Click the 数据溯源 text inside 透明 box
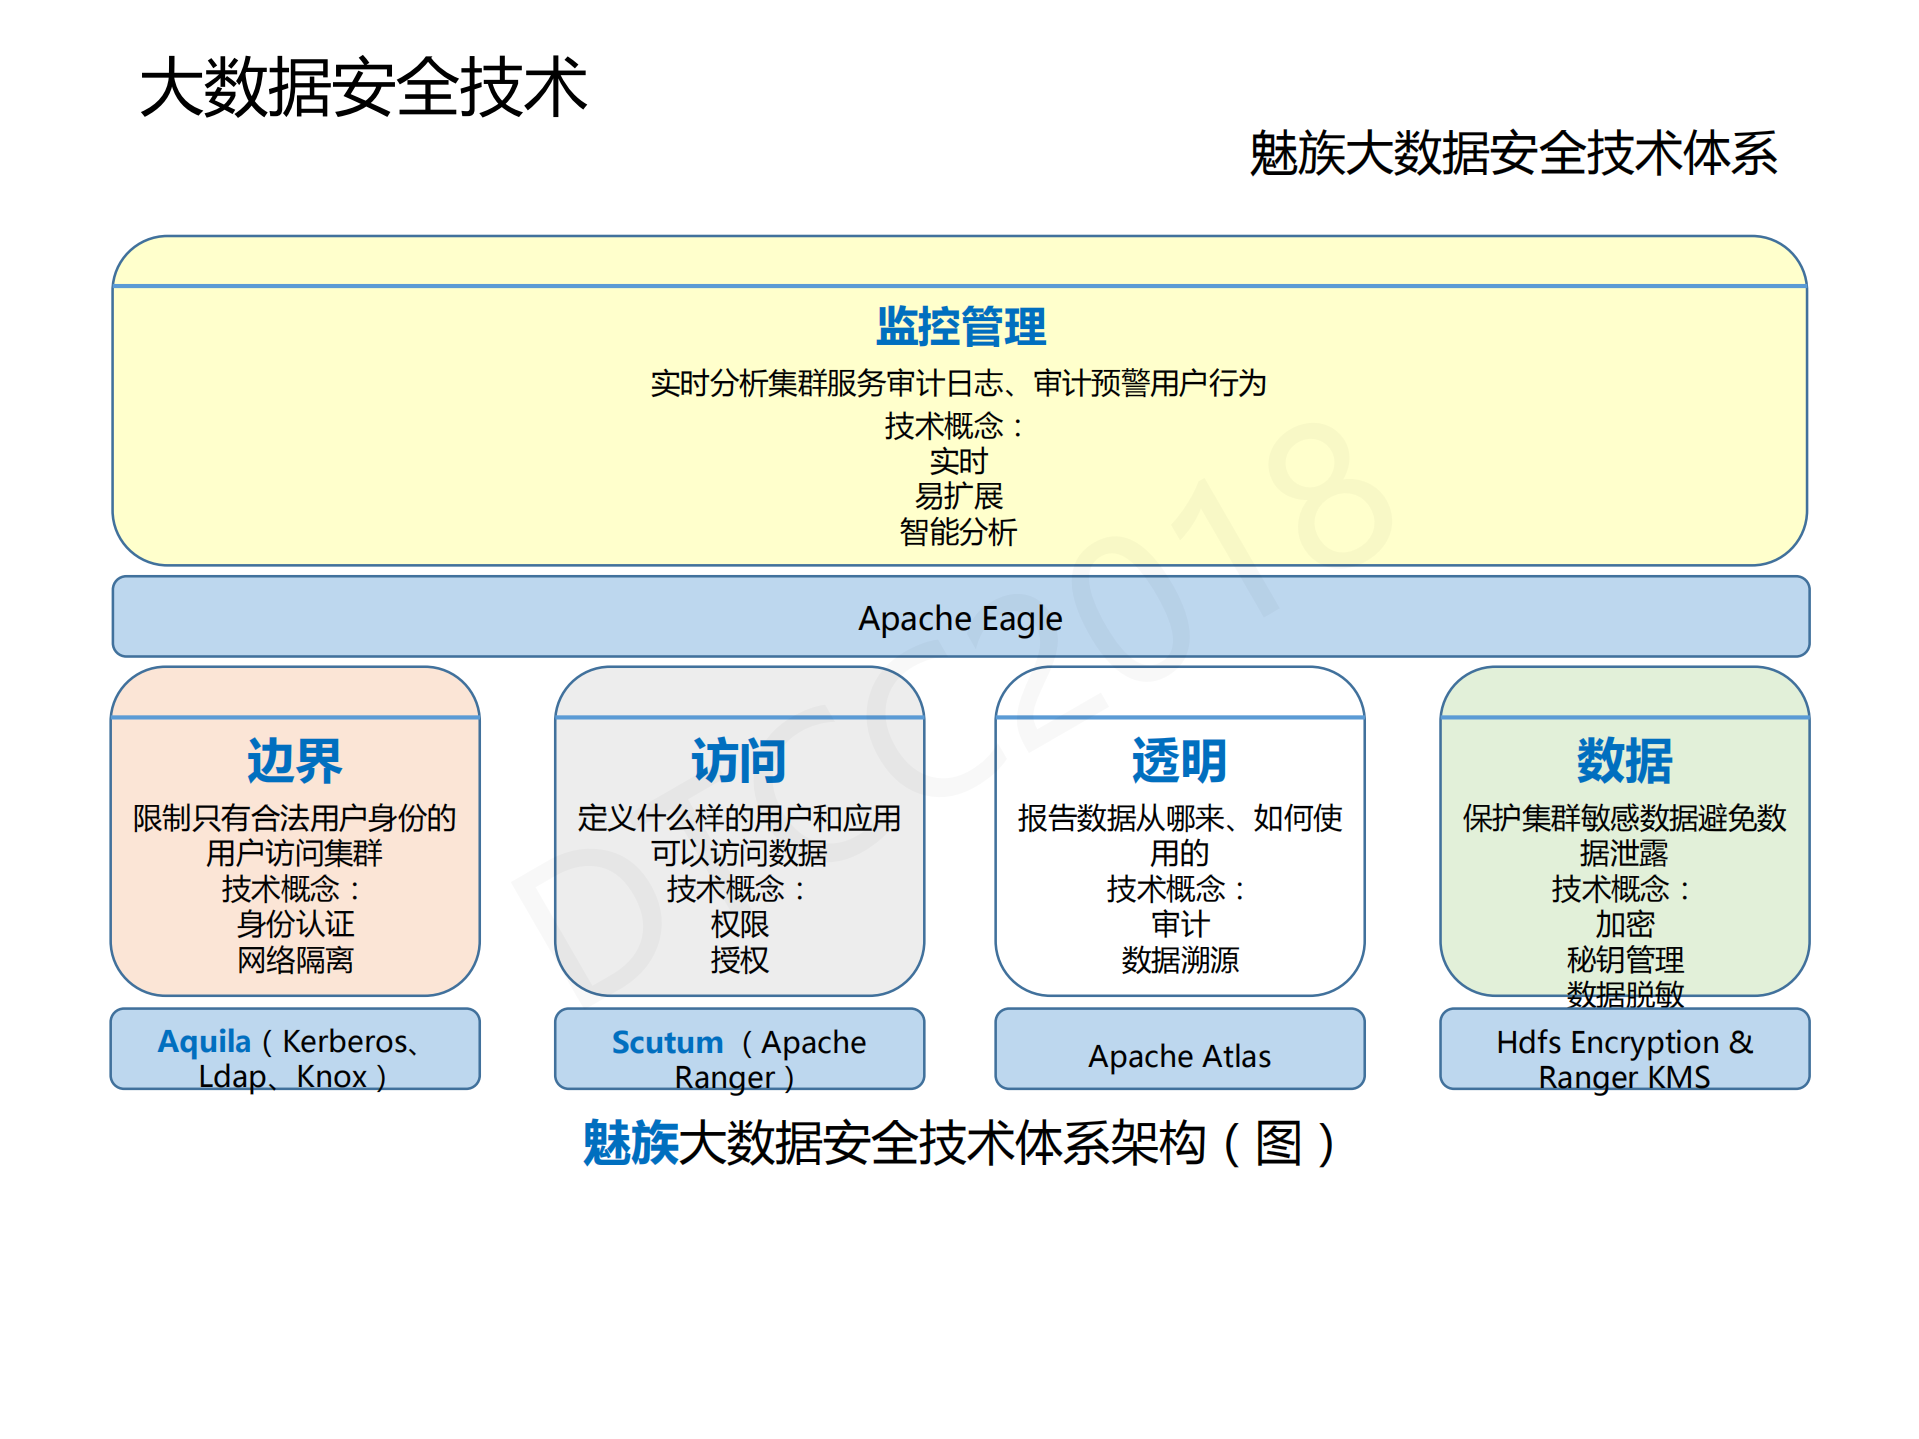1919x1439 pixels. 1178,961
